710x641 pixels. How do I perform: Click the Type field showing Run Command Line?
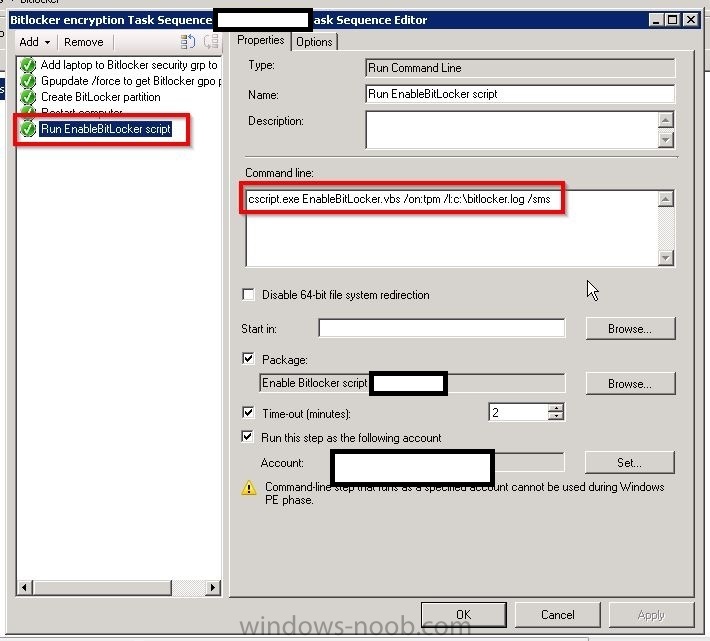[520, 68]
